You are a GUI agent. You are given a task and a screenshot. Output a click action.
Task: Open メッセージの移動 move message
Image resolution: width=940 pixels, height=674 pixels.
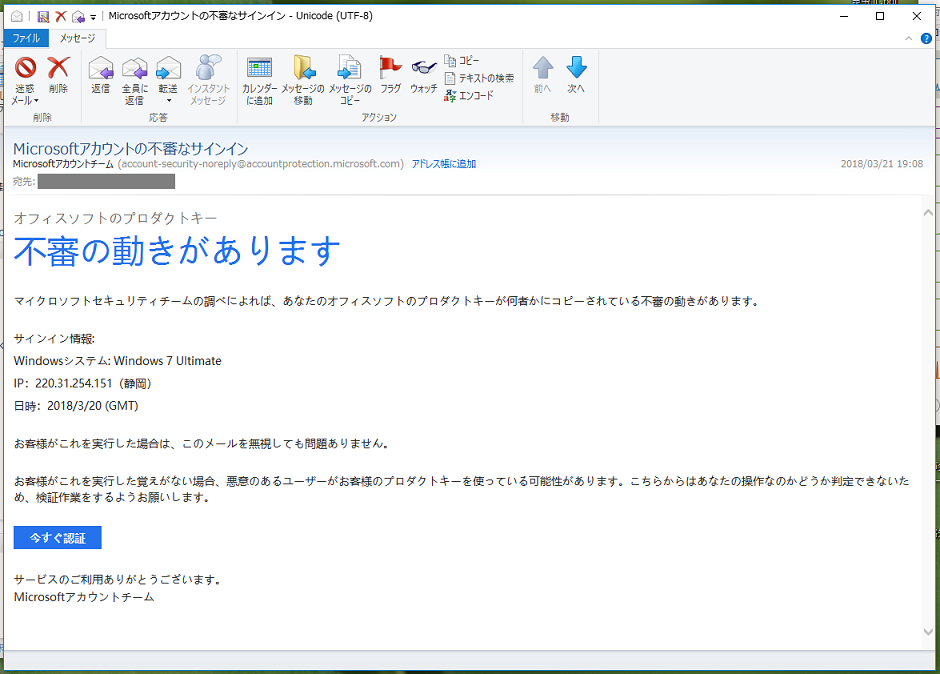pos(303,81)
